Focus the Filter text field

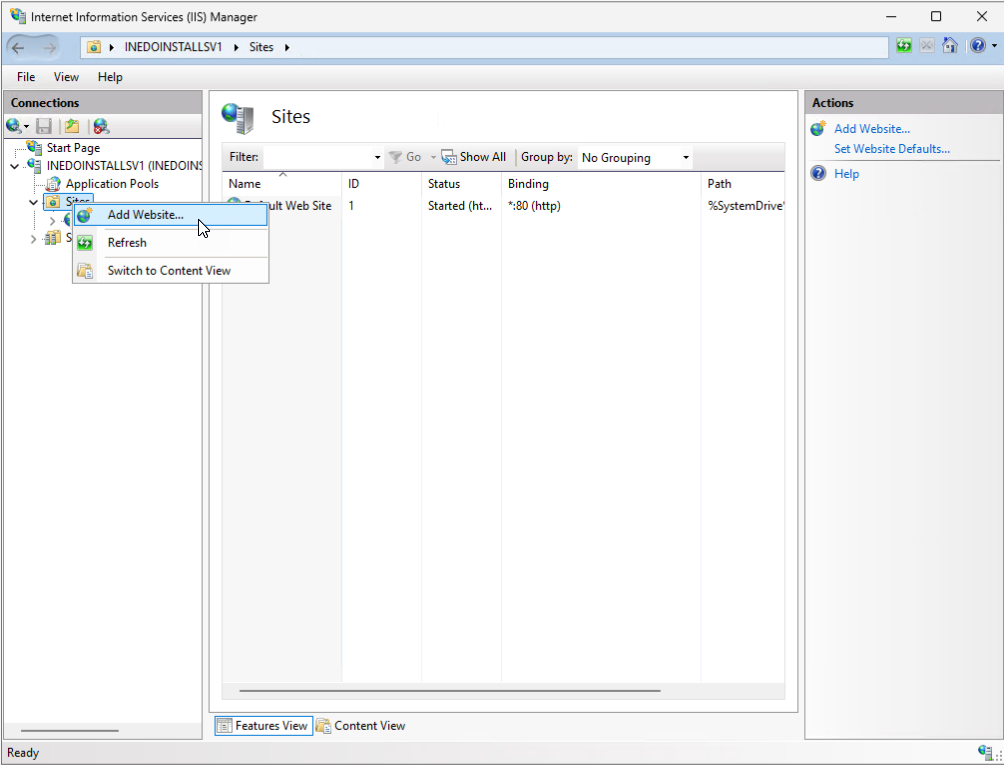pyautogui.click(x=316, y=157)
